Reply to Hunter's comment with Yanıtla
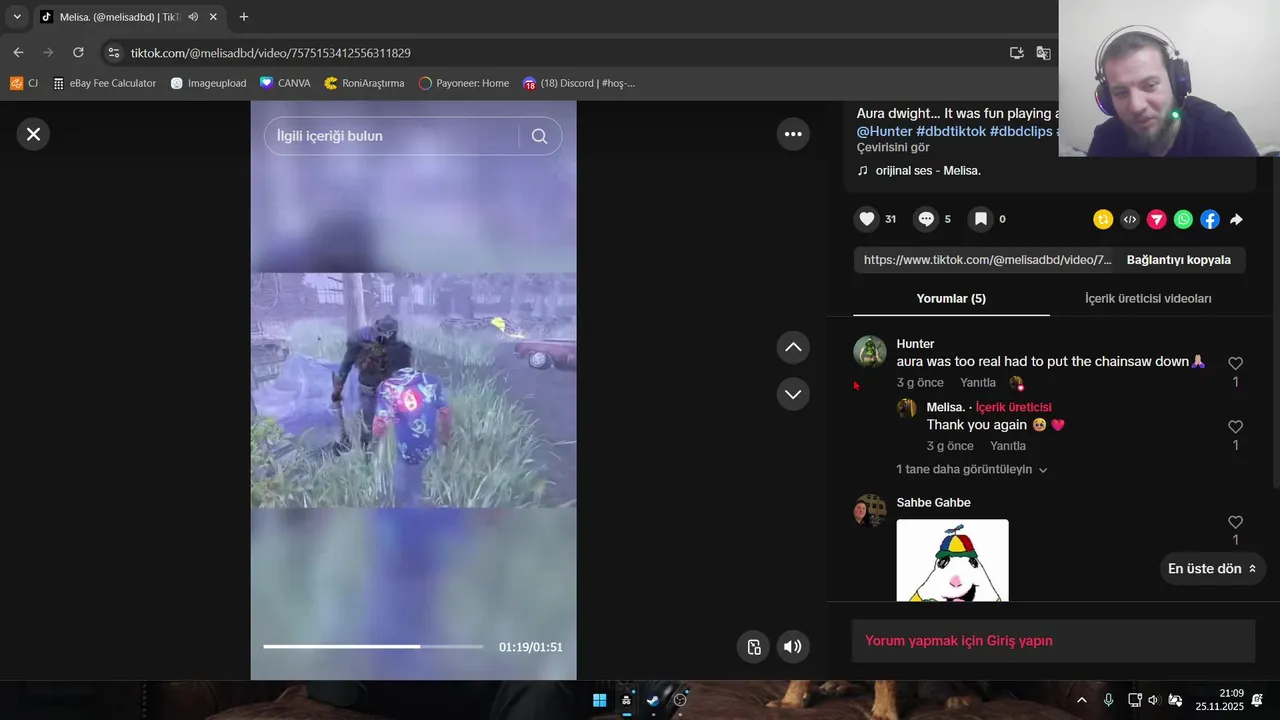 tap(978, 383)
